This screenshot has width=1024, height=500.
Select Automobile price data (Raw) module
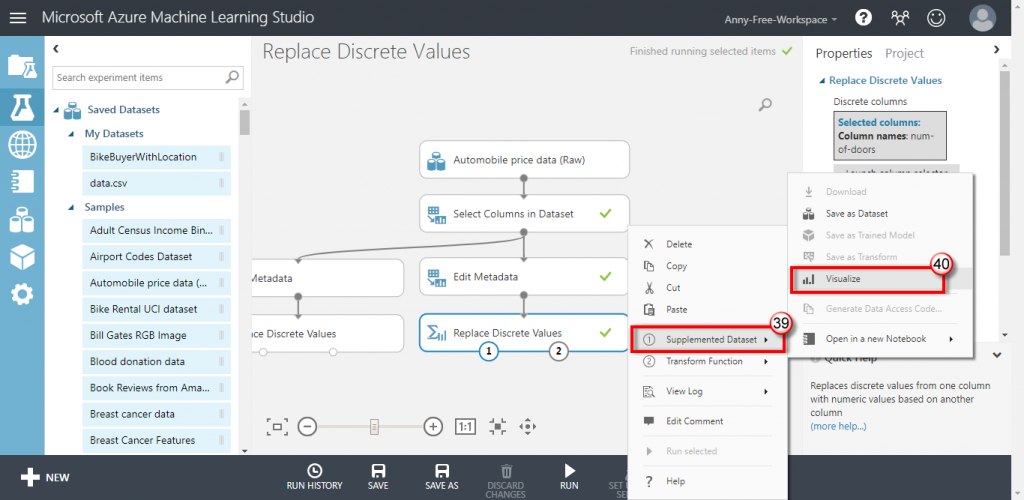click(x=524, y=159)
